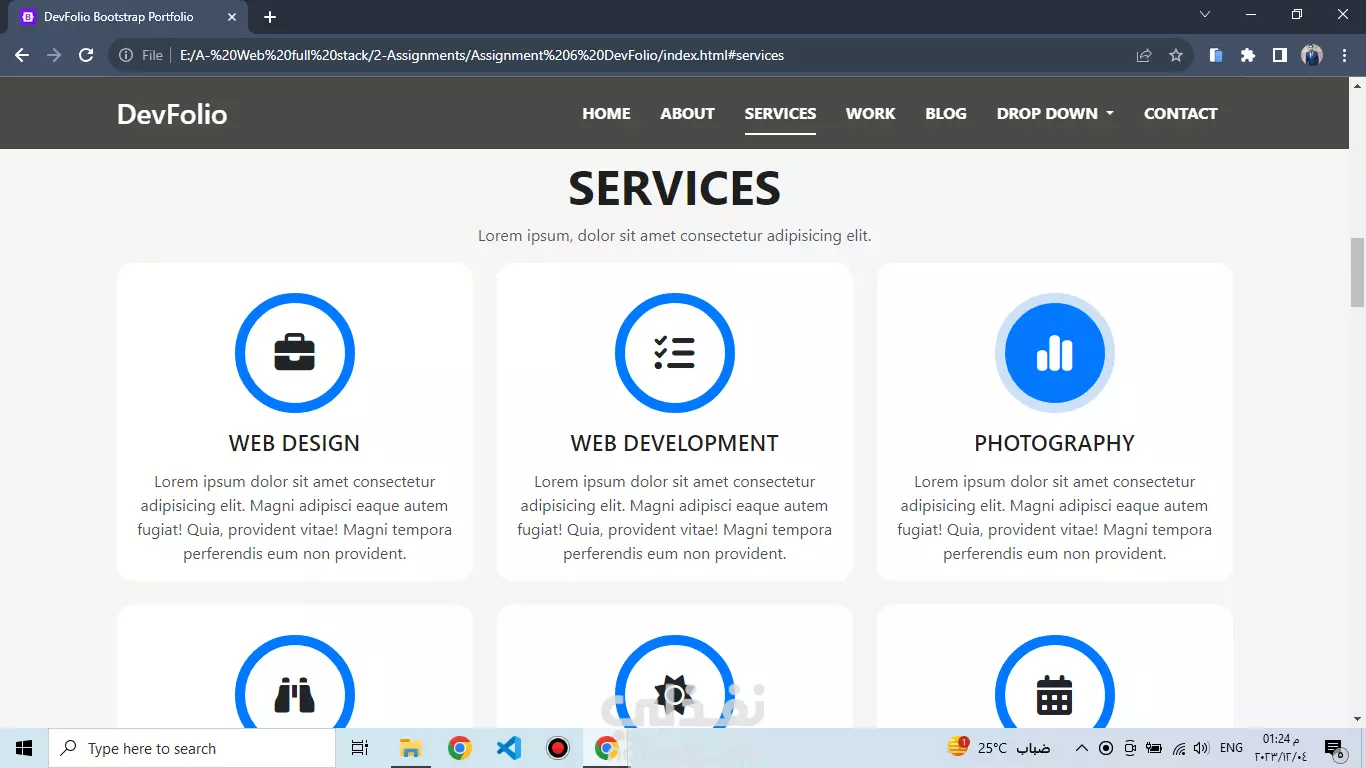Switch input language from ENG
The width and height of the screenshot is (1366, 768).
(x=1232, y=748)
